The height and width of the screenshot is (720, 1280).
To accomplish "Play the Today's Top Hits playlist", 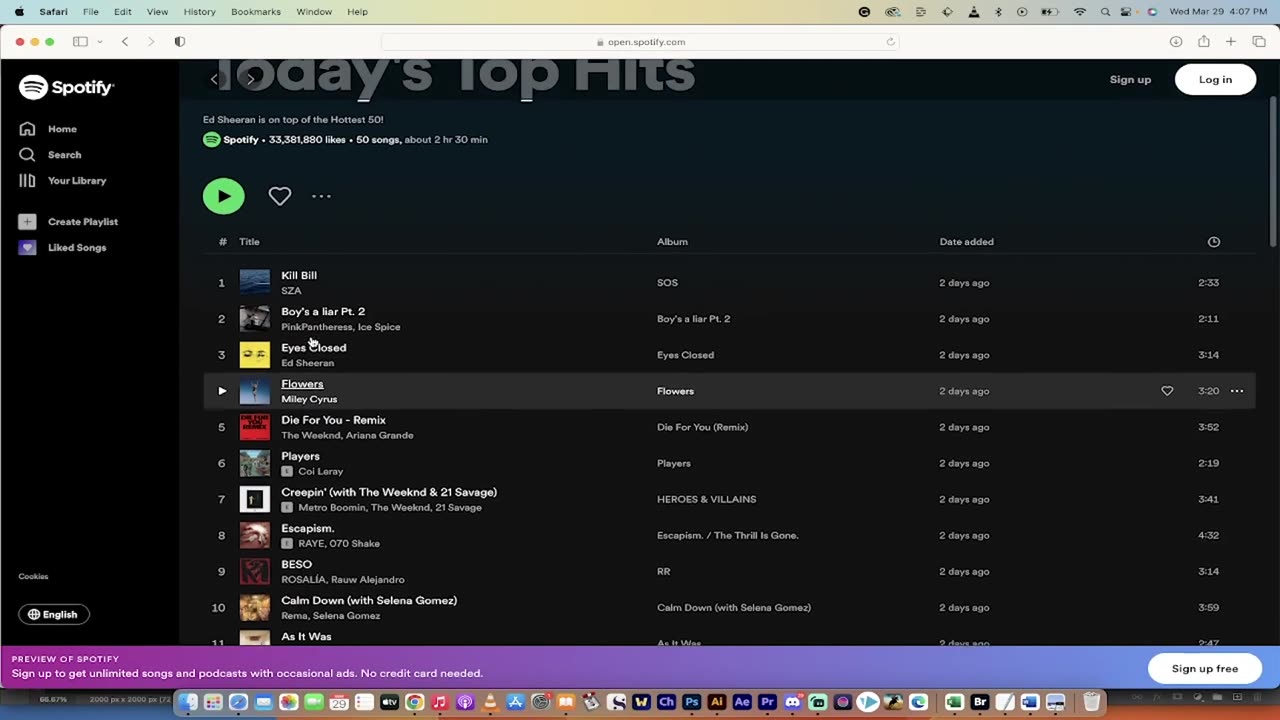I will click(x=223, y=196).
